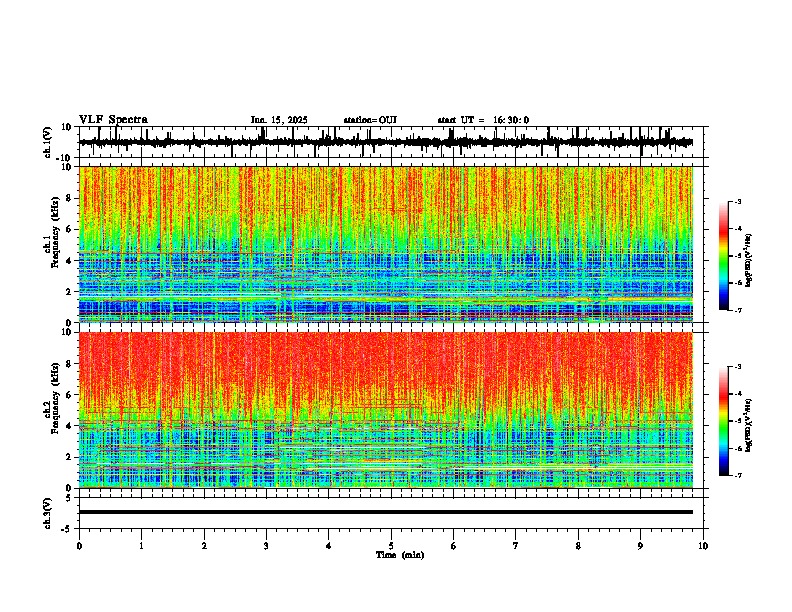
Task: Click time axis tick label '3'
Action: click(x=266, y=546)
